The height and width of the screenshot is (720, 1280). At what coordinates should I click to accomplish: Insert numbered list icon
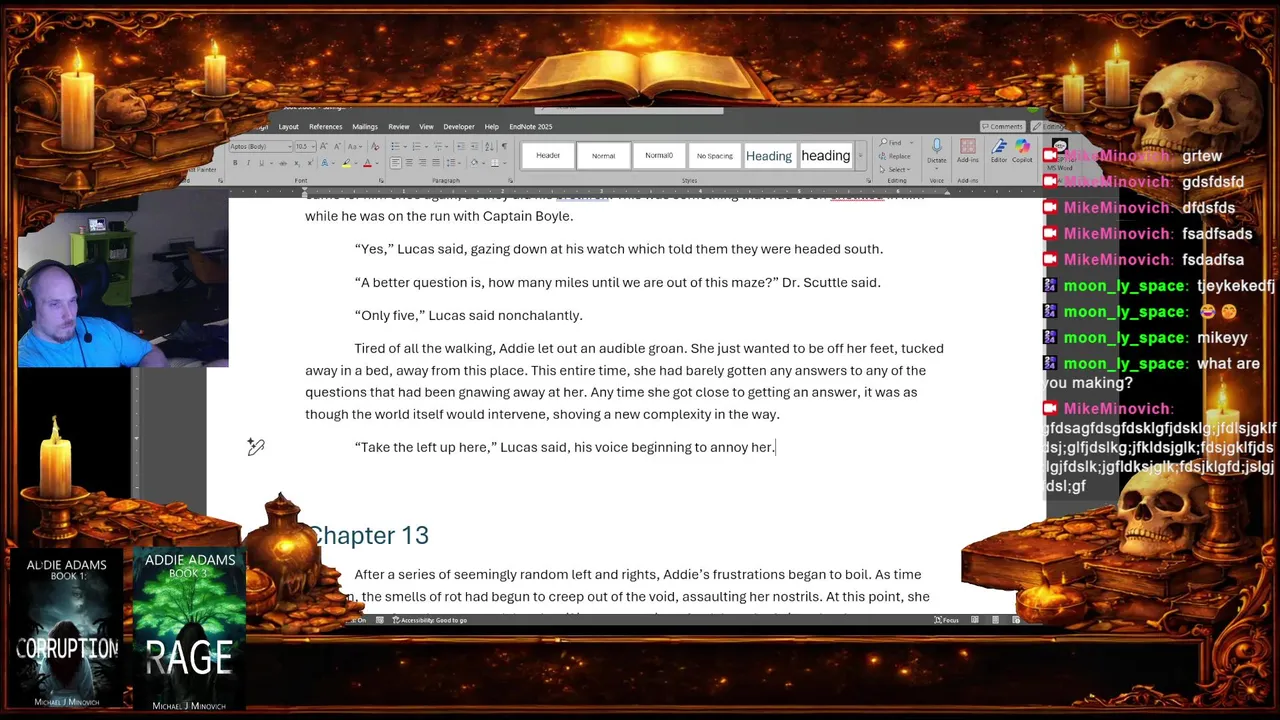pyautogui.click(x=417, y=146)
